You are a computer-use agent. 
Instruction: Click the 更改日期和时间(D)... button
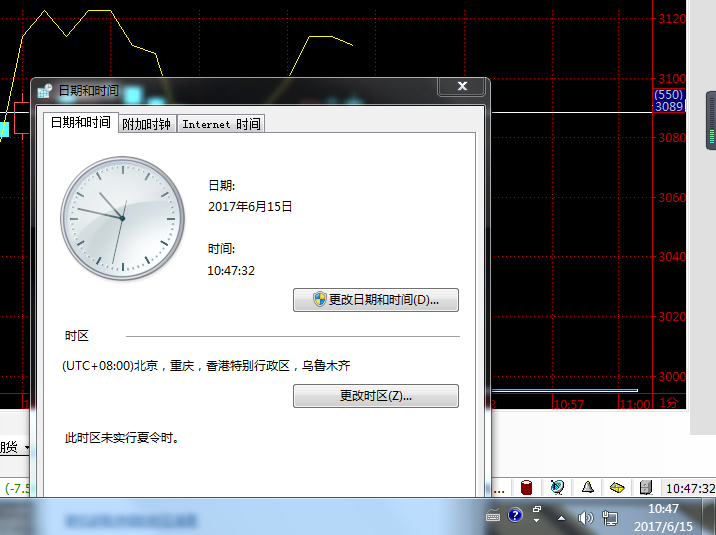376,300
